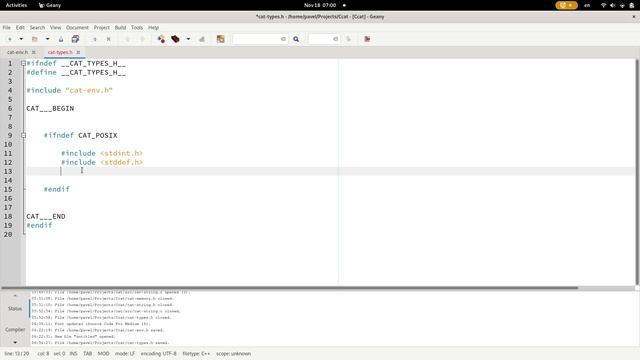Open the Compiler message tab

[x=15, y=329]
